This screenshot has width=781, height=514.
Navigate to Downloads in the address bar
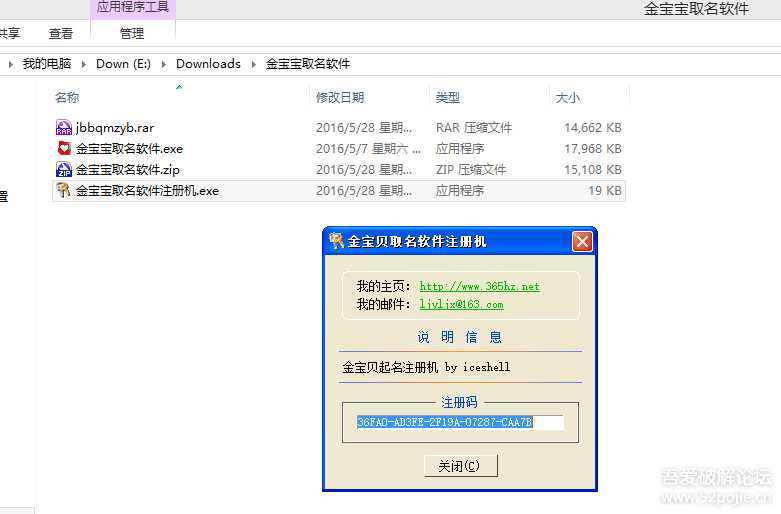click(x=208, y=64)
